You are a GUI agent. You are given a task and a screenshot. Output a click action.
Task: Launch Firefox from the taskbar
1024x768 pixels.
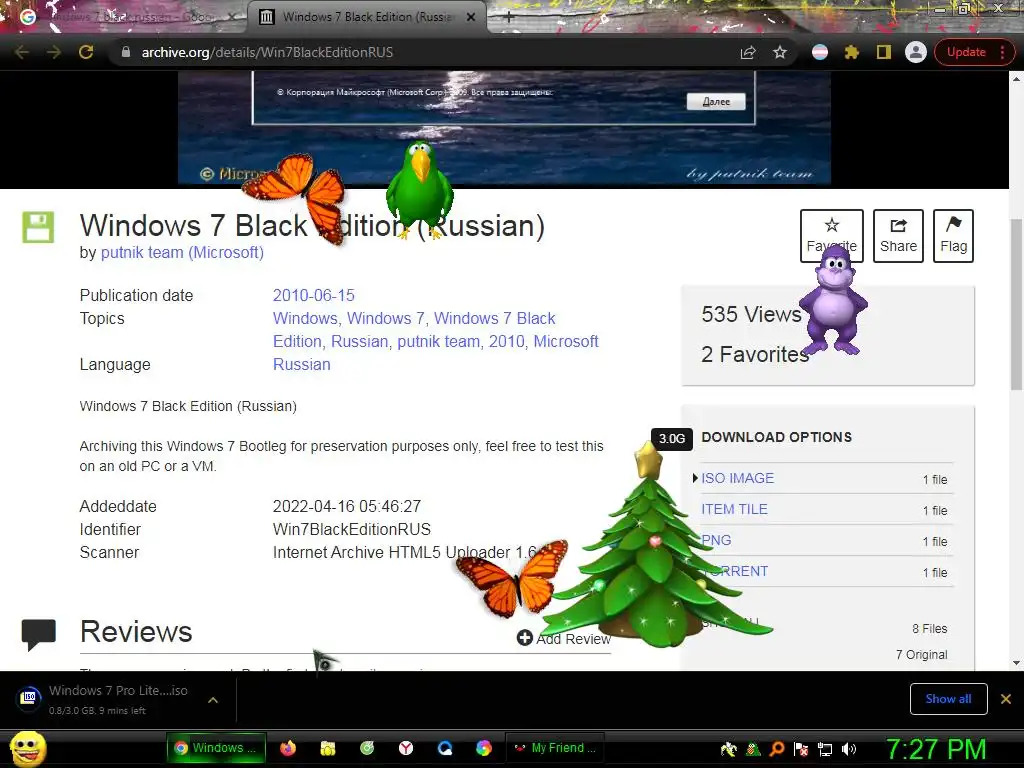(x=288, y=748)
